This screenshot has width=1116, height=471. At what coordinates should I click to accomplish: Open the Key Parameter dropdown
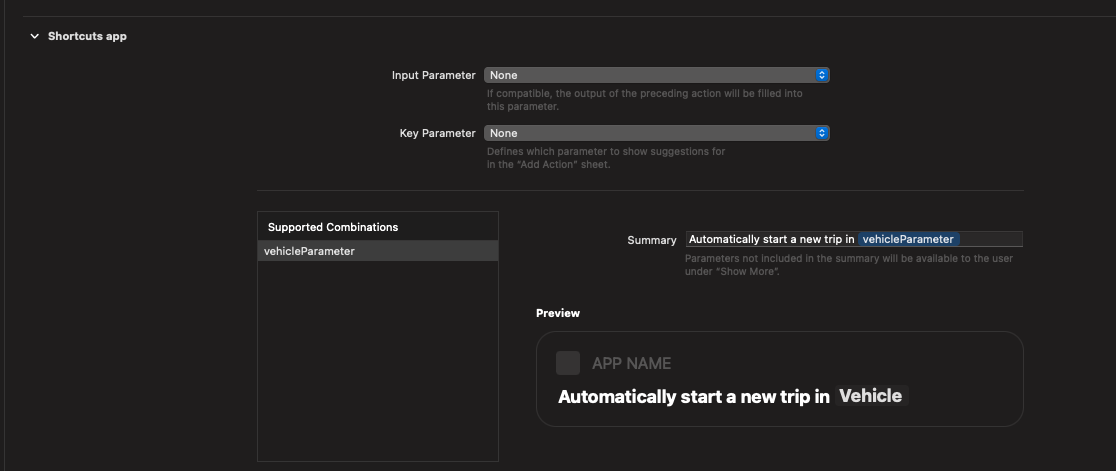(x=656, y=133)
